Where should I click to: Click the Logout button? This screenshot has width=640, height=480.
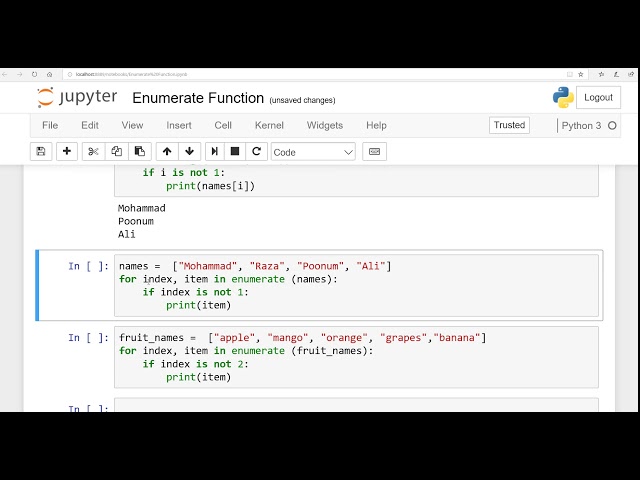598,98
